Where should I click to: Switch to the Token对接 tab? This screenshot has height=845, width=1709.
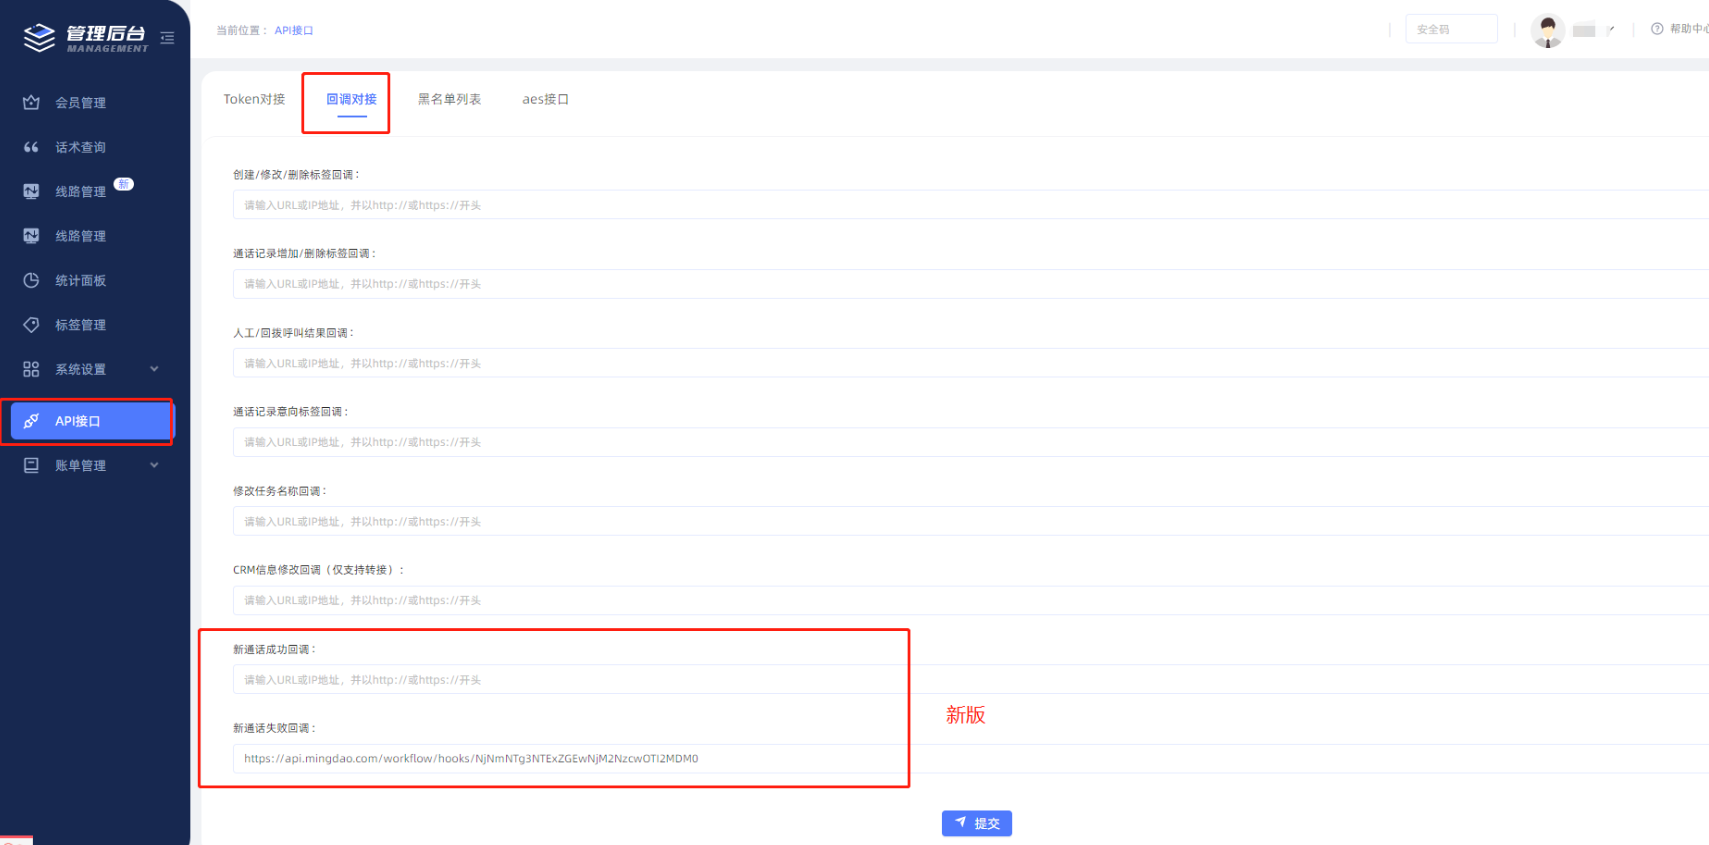254,99
